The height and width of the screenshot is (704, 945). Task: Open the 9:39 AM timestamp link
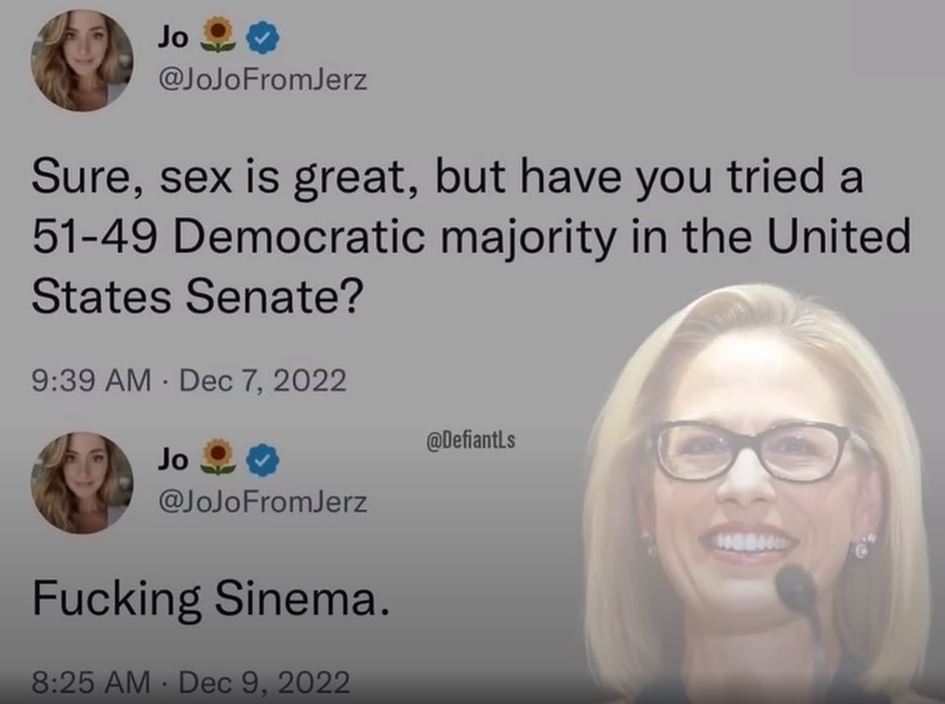coord(91,380)
